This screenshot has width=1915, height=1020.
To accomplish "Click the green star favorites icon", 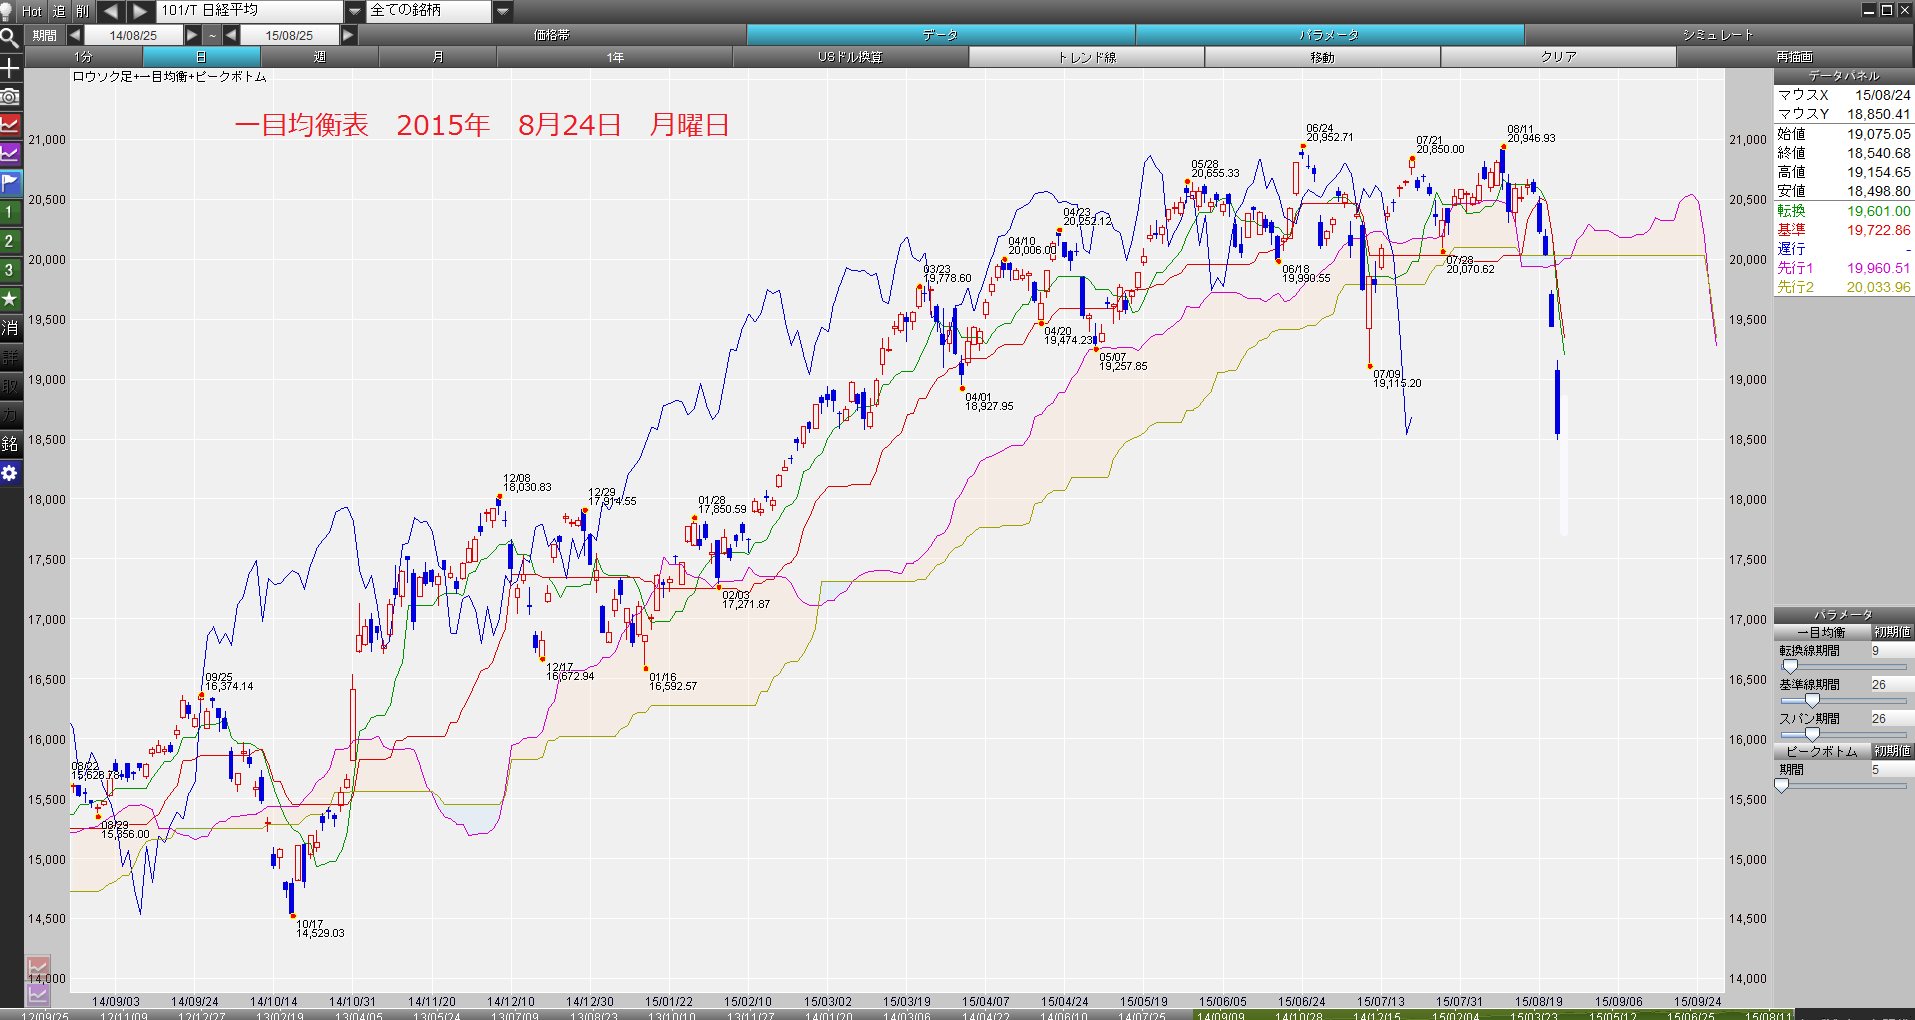I will coord(10,299).
